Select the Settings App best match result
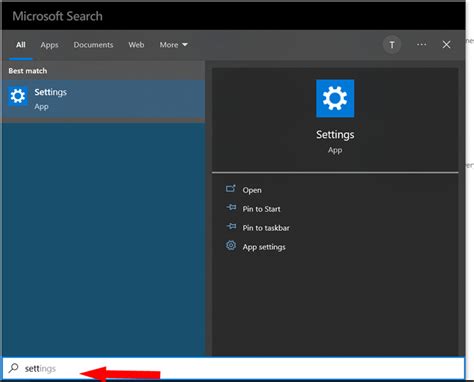The image size is (474, 382). [x=103, y=99]
